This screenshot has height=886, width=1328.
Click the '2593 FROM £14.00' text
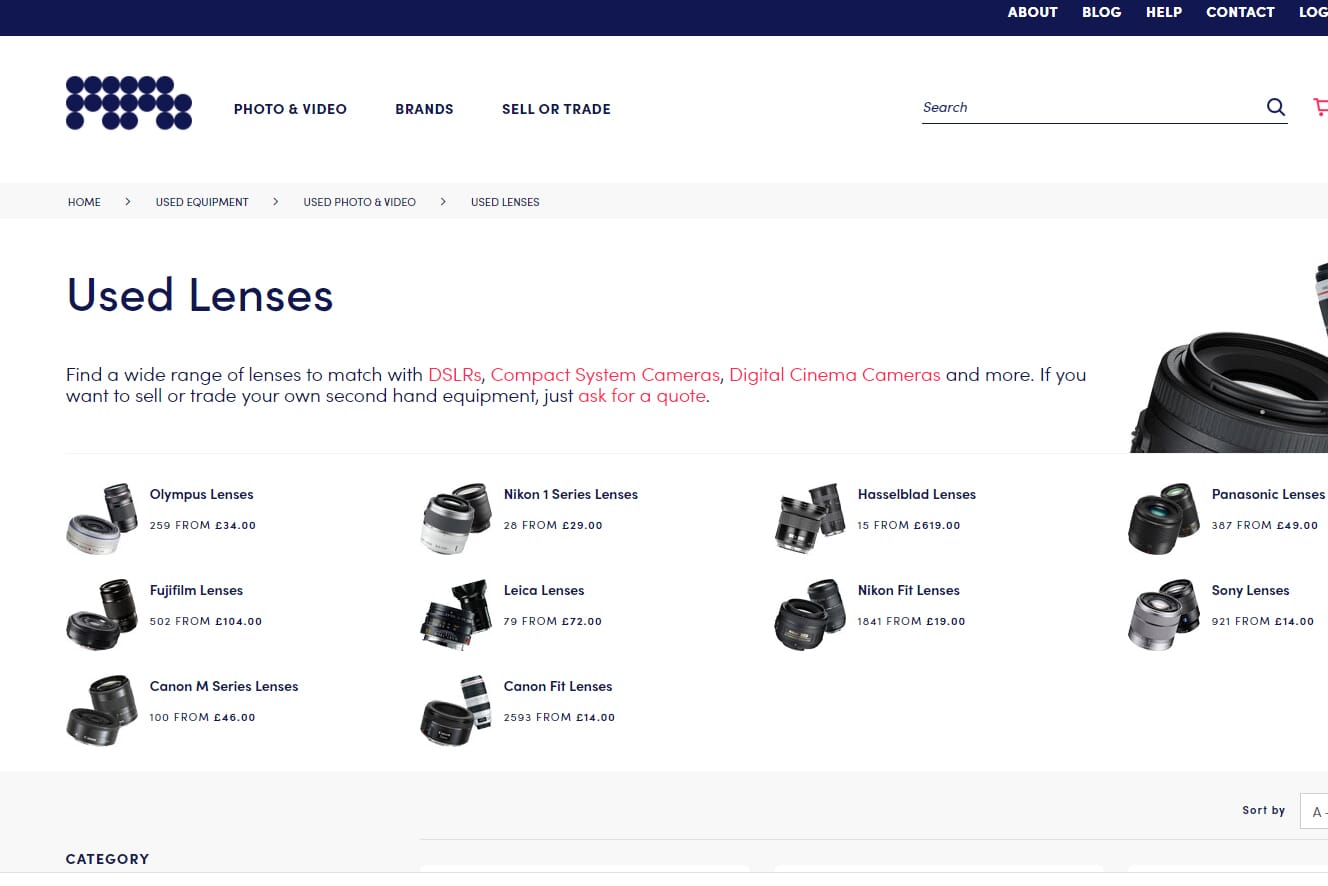[x=560, y=717]
